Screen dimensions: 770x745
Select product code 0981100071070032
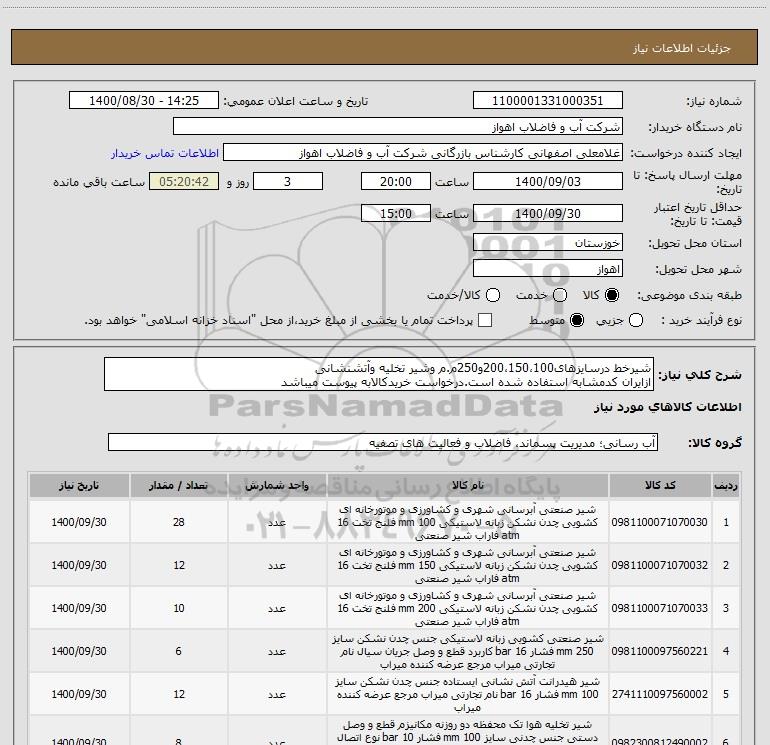click(660, 565)
